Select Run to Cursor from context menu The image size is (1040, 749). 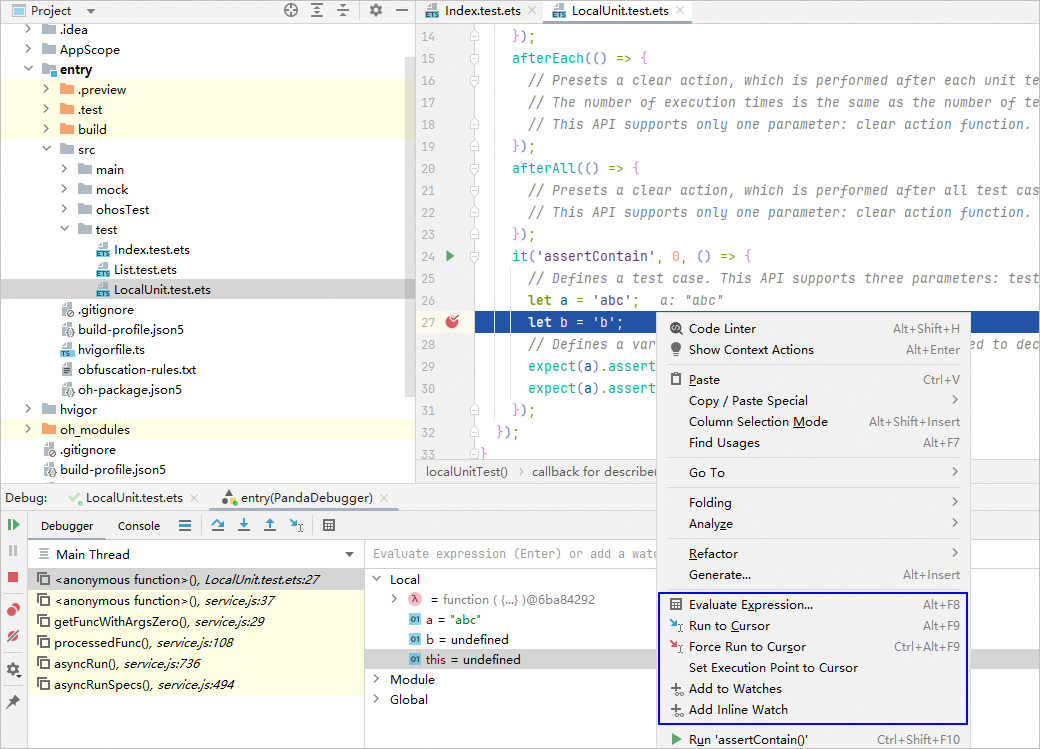point(729,626)
